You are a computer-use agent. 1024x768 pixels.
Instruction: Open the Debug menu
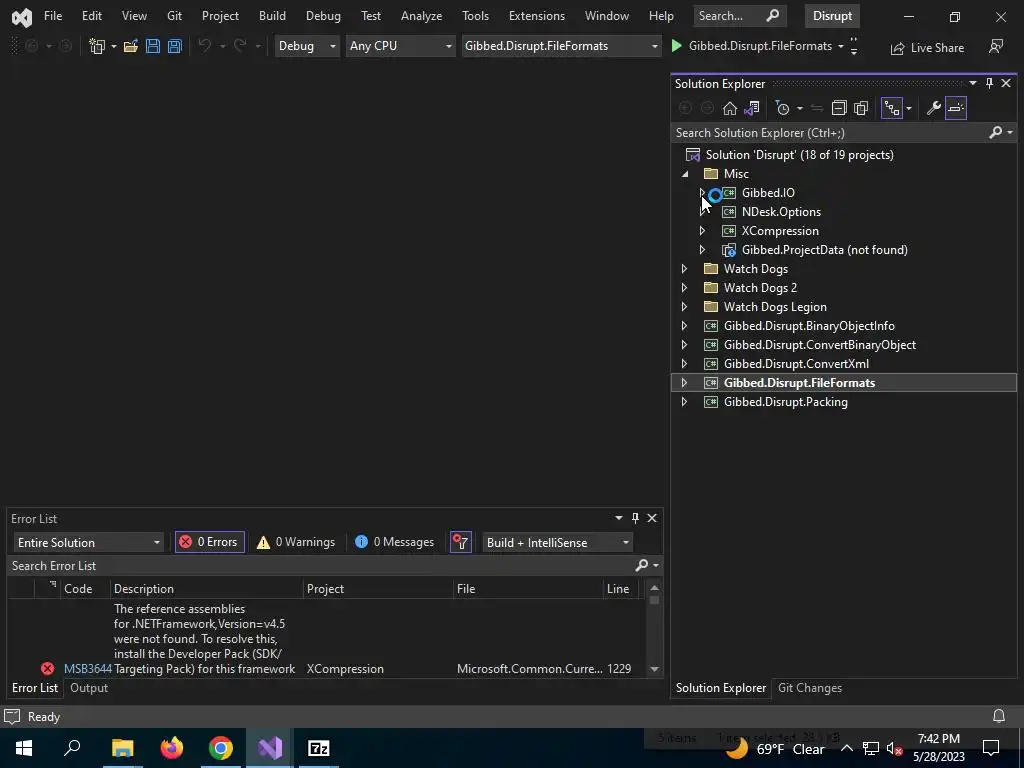click(x=323, y=16)
